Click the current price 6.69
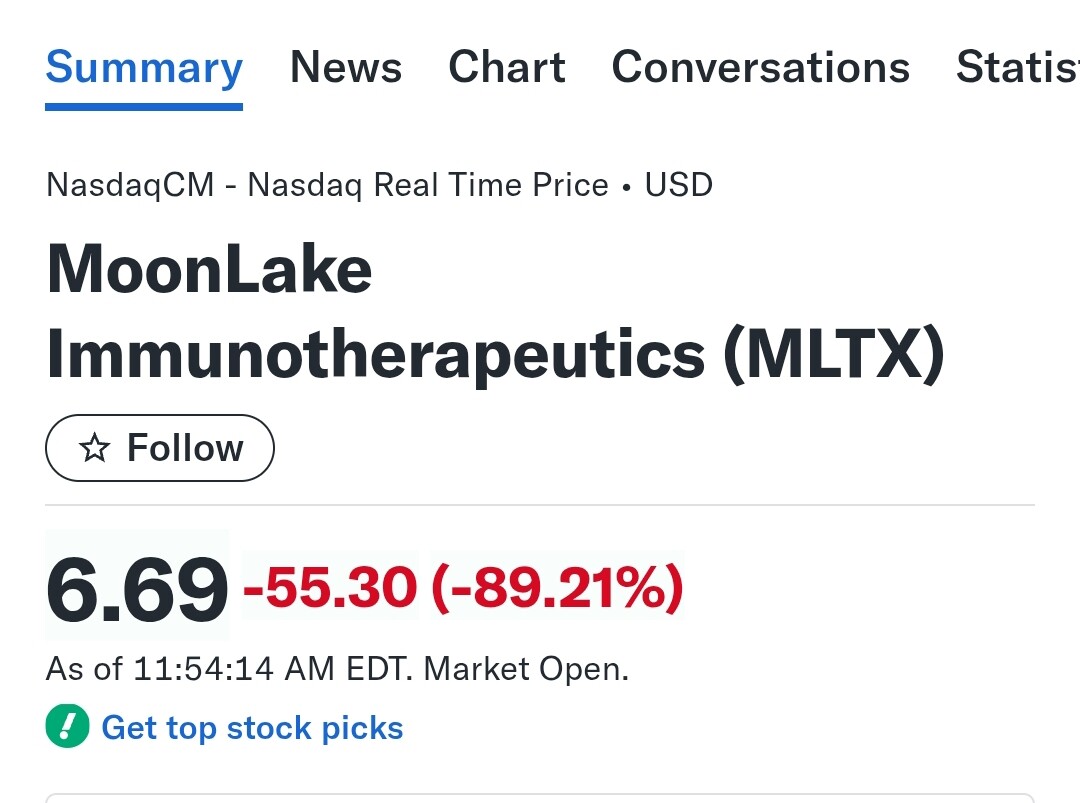This screenshot has height=803, width=1080. 137,589
